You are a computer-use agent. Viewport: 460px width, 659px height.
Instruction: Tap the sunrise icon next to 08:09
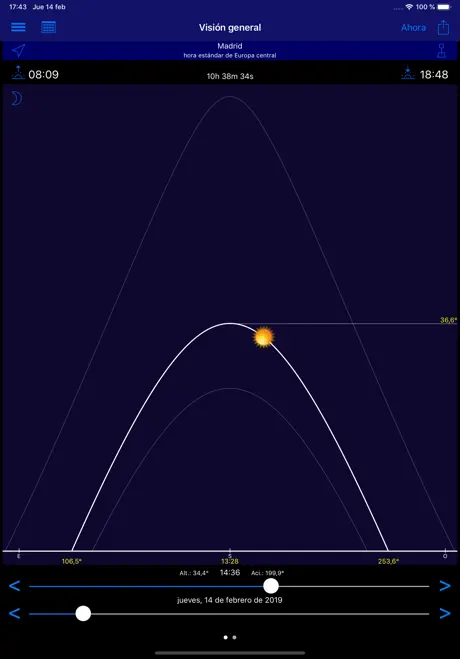click(18, 73)
